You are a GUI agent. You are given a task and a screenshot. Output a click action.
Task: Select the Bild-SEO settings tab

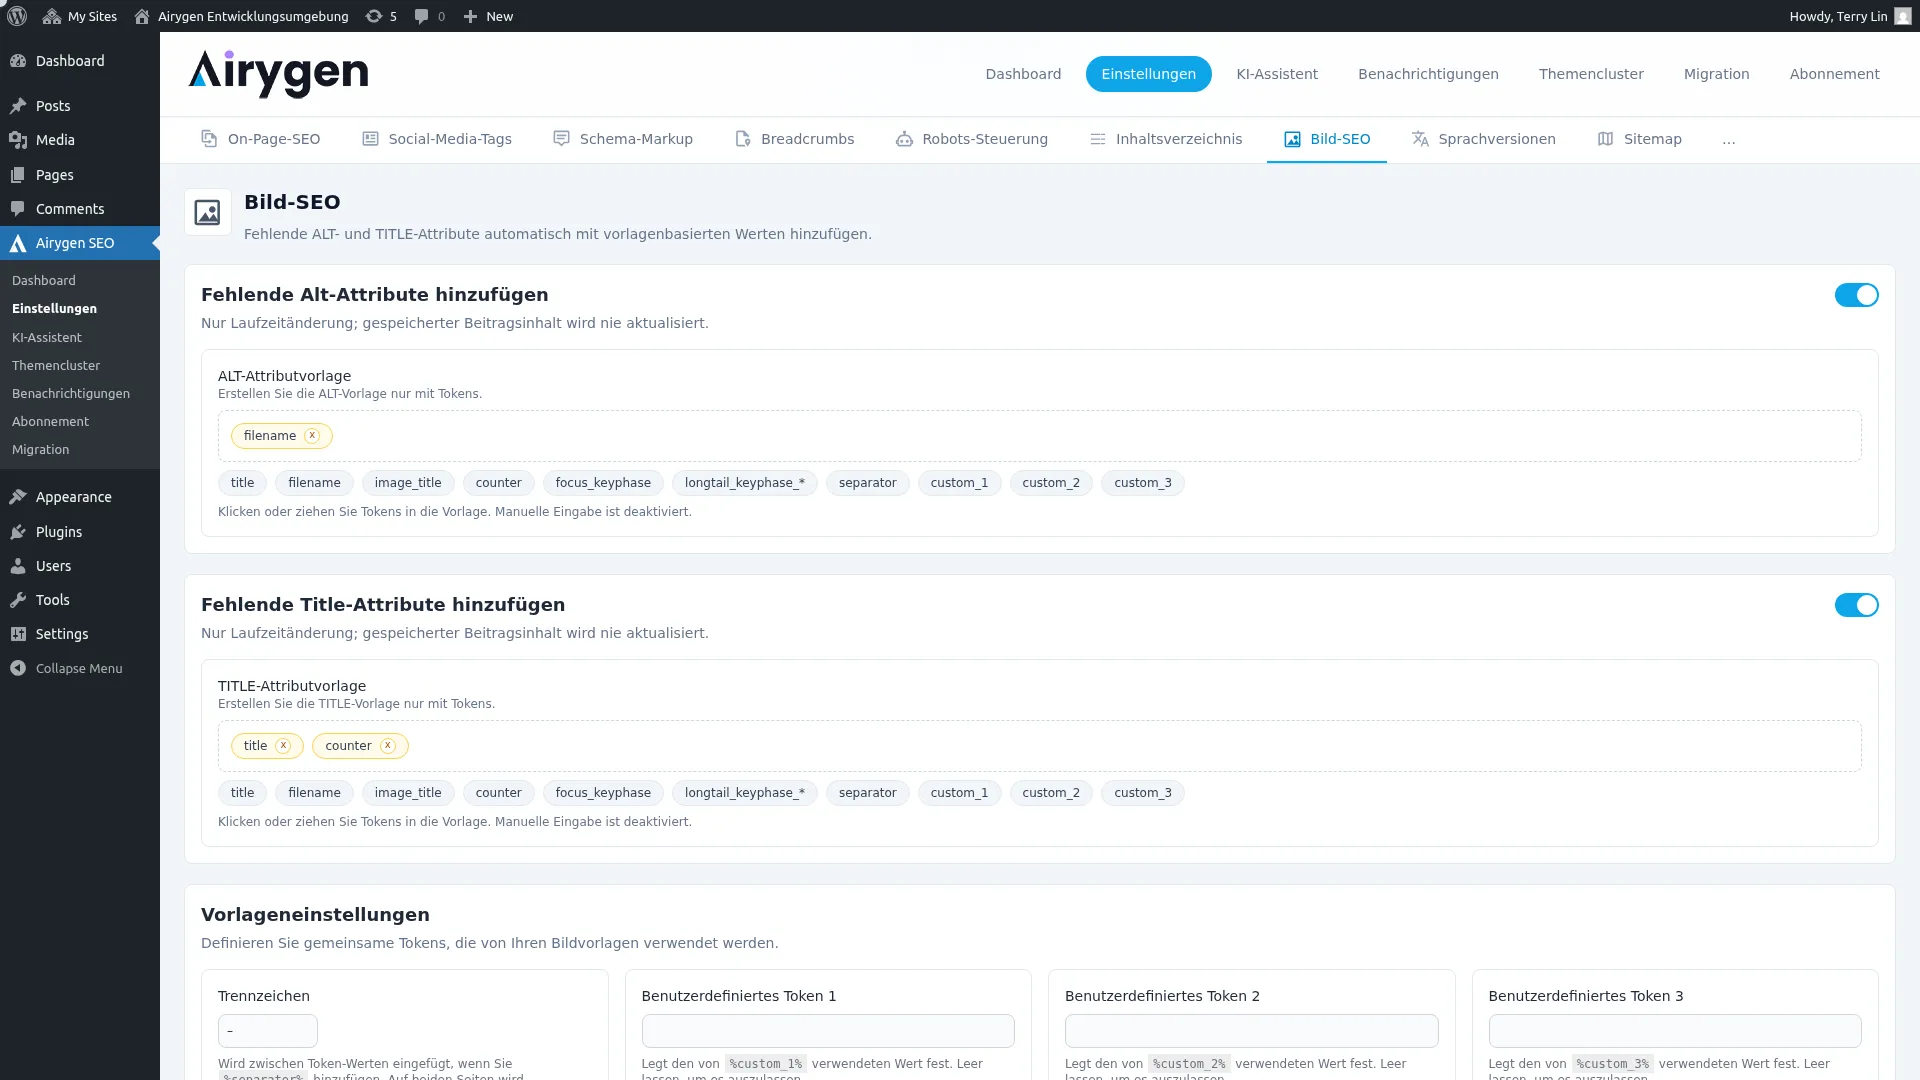tap(1326, 139)
